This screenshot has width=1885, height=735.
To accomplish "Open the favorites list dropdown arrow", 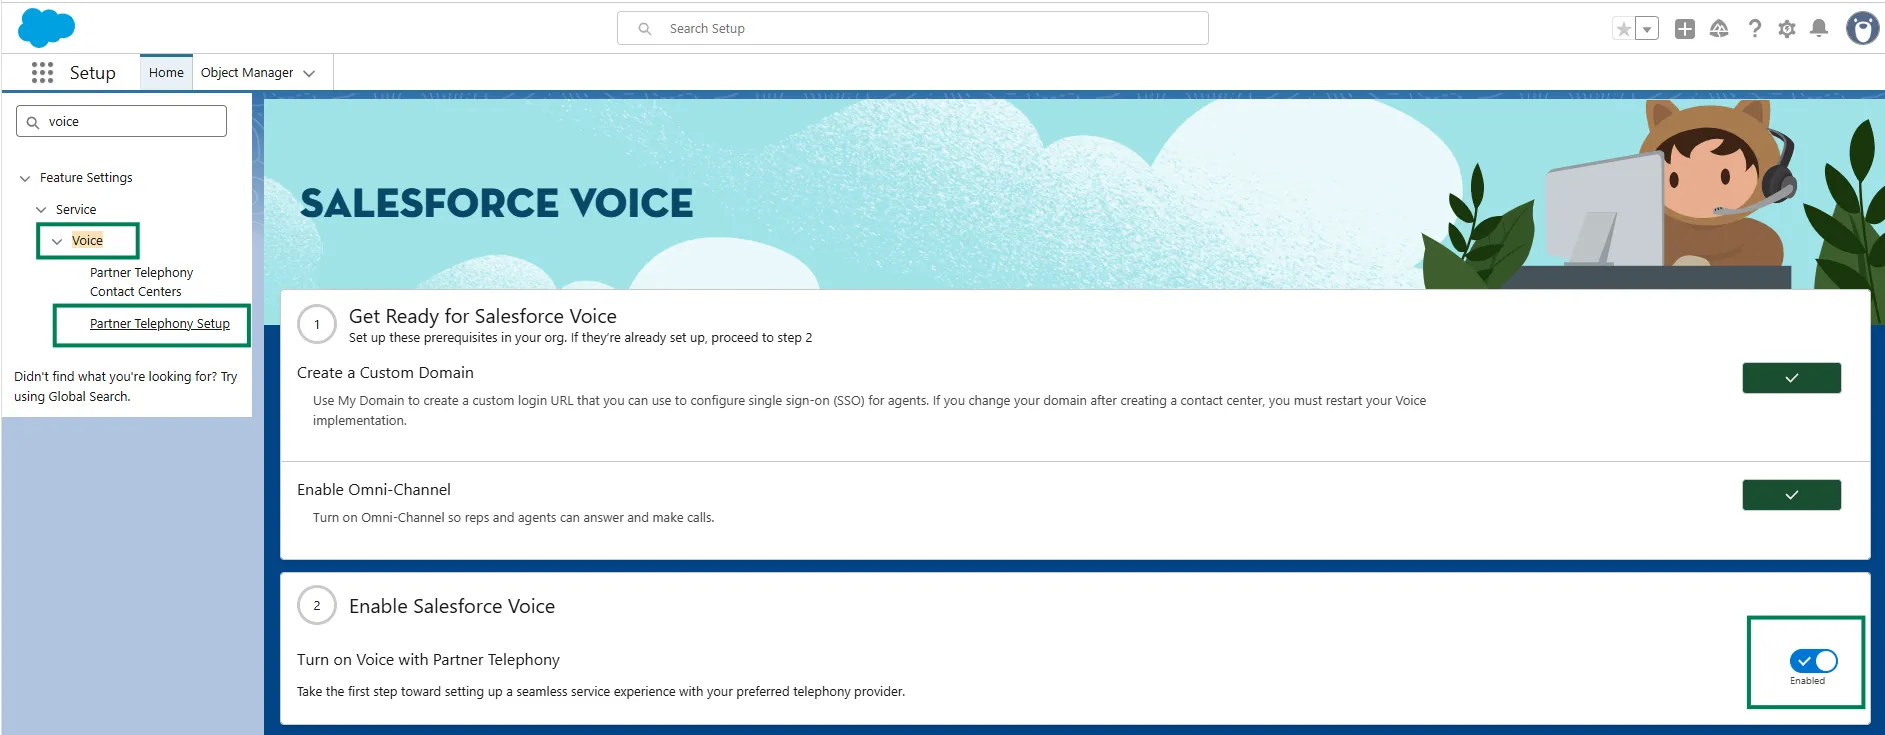I will [1647, 29].
